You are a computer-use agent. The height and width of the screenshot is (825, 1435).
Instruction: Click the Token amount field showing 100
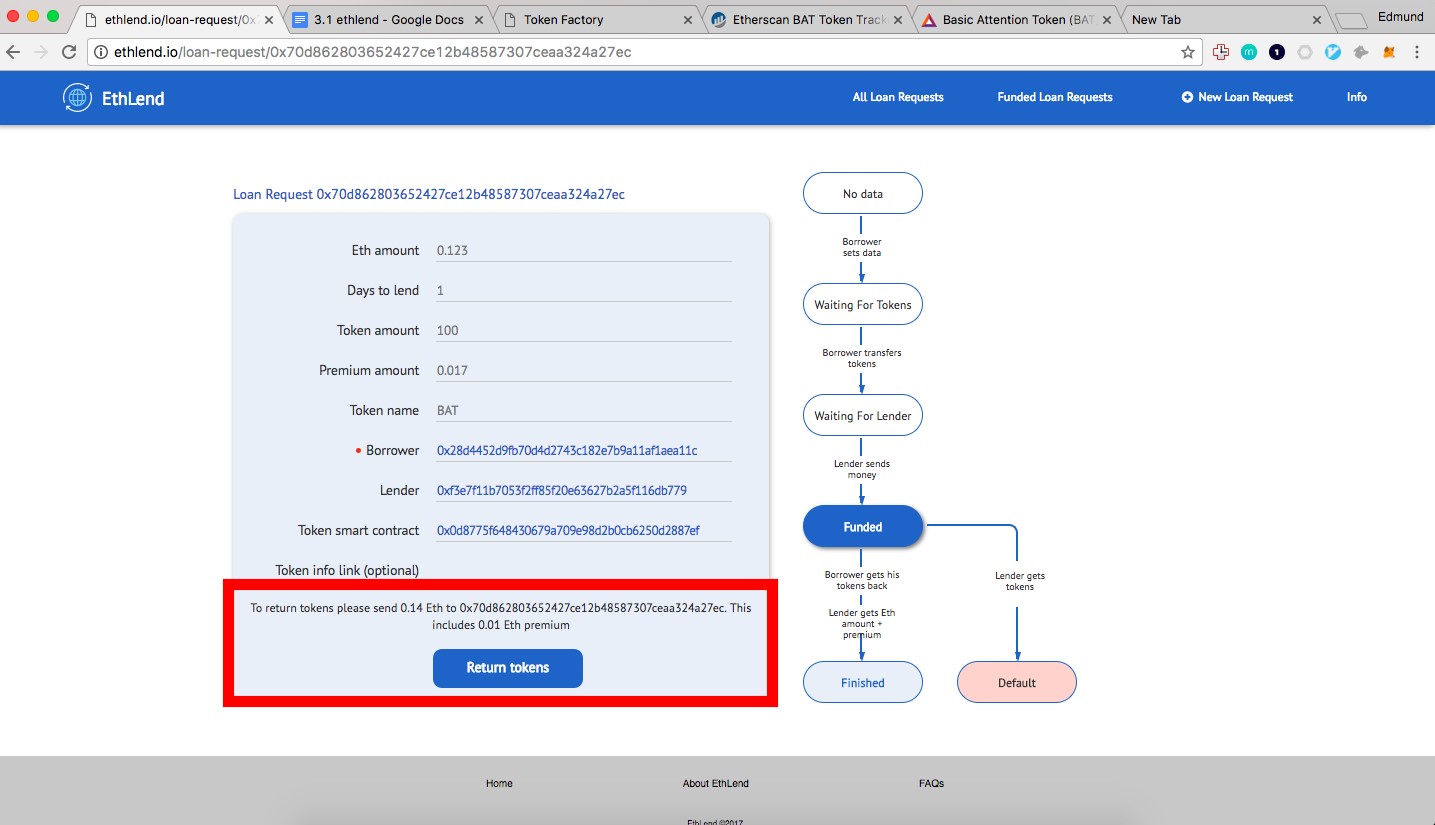[584, 330]
